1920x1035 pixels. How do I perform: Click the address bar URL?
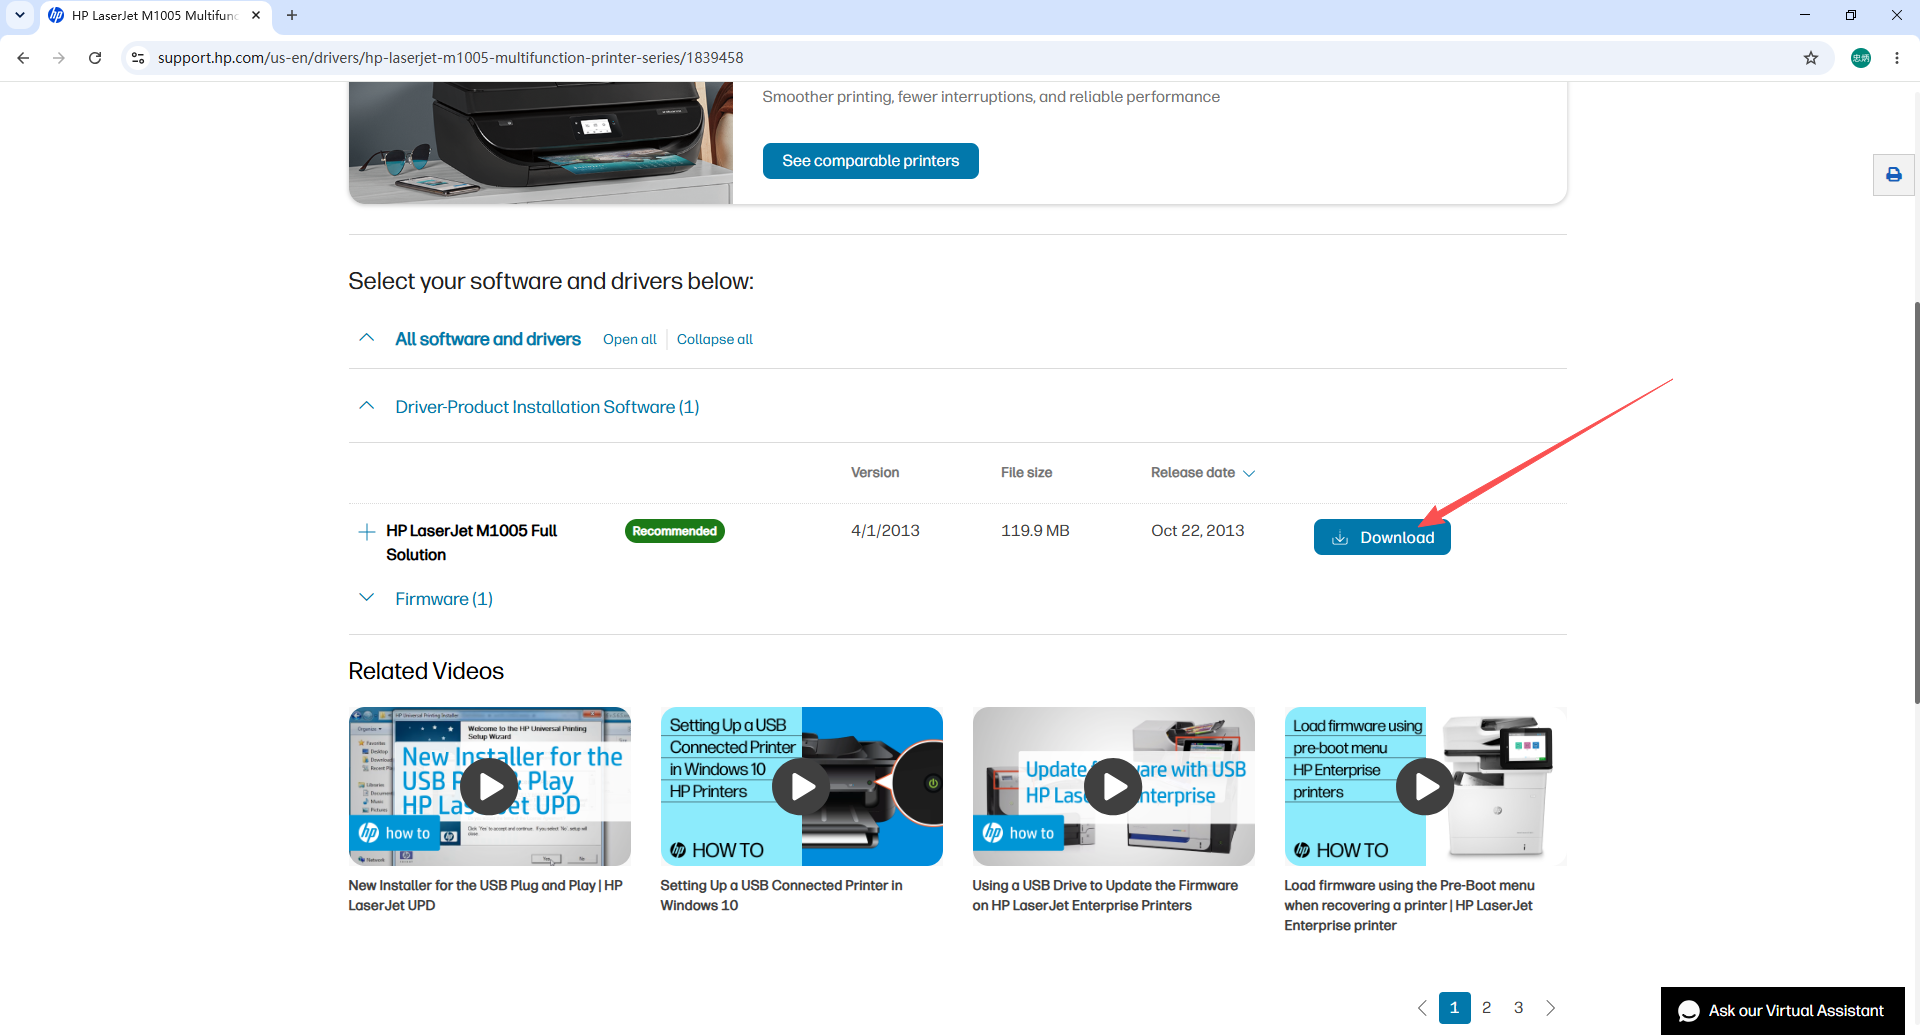coord(451,58)
